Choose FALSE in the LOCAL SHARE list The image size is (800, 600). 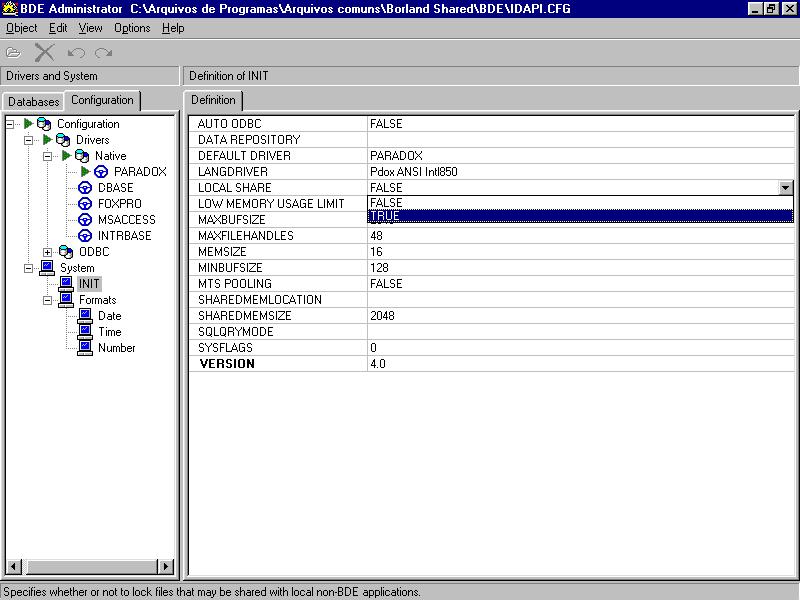pos(580,203)
